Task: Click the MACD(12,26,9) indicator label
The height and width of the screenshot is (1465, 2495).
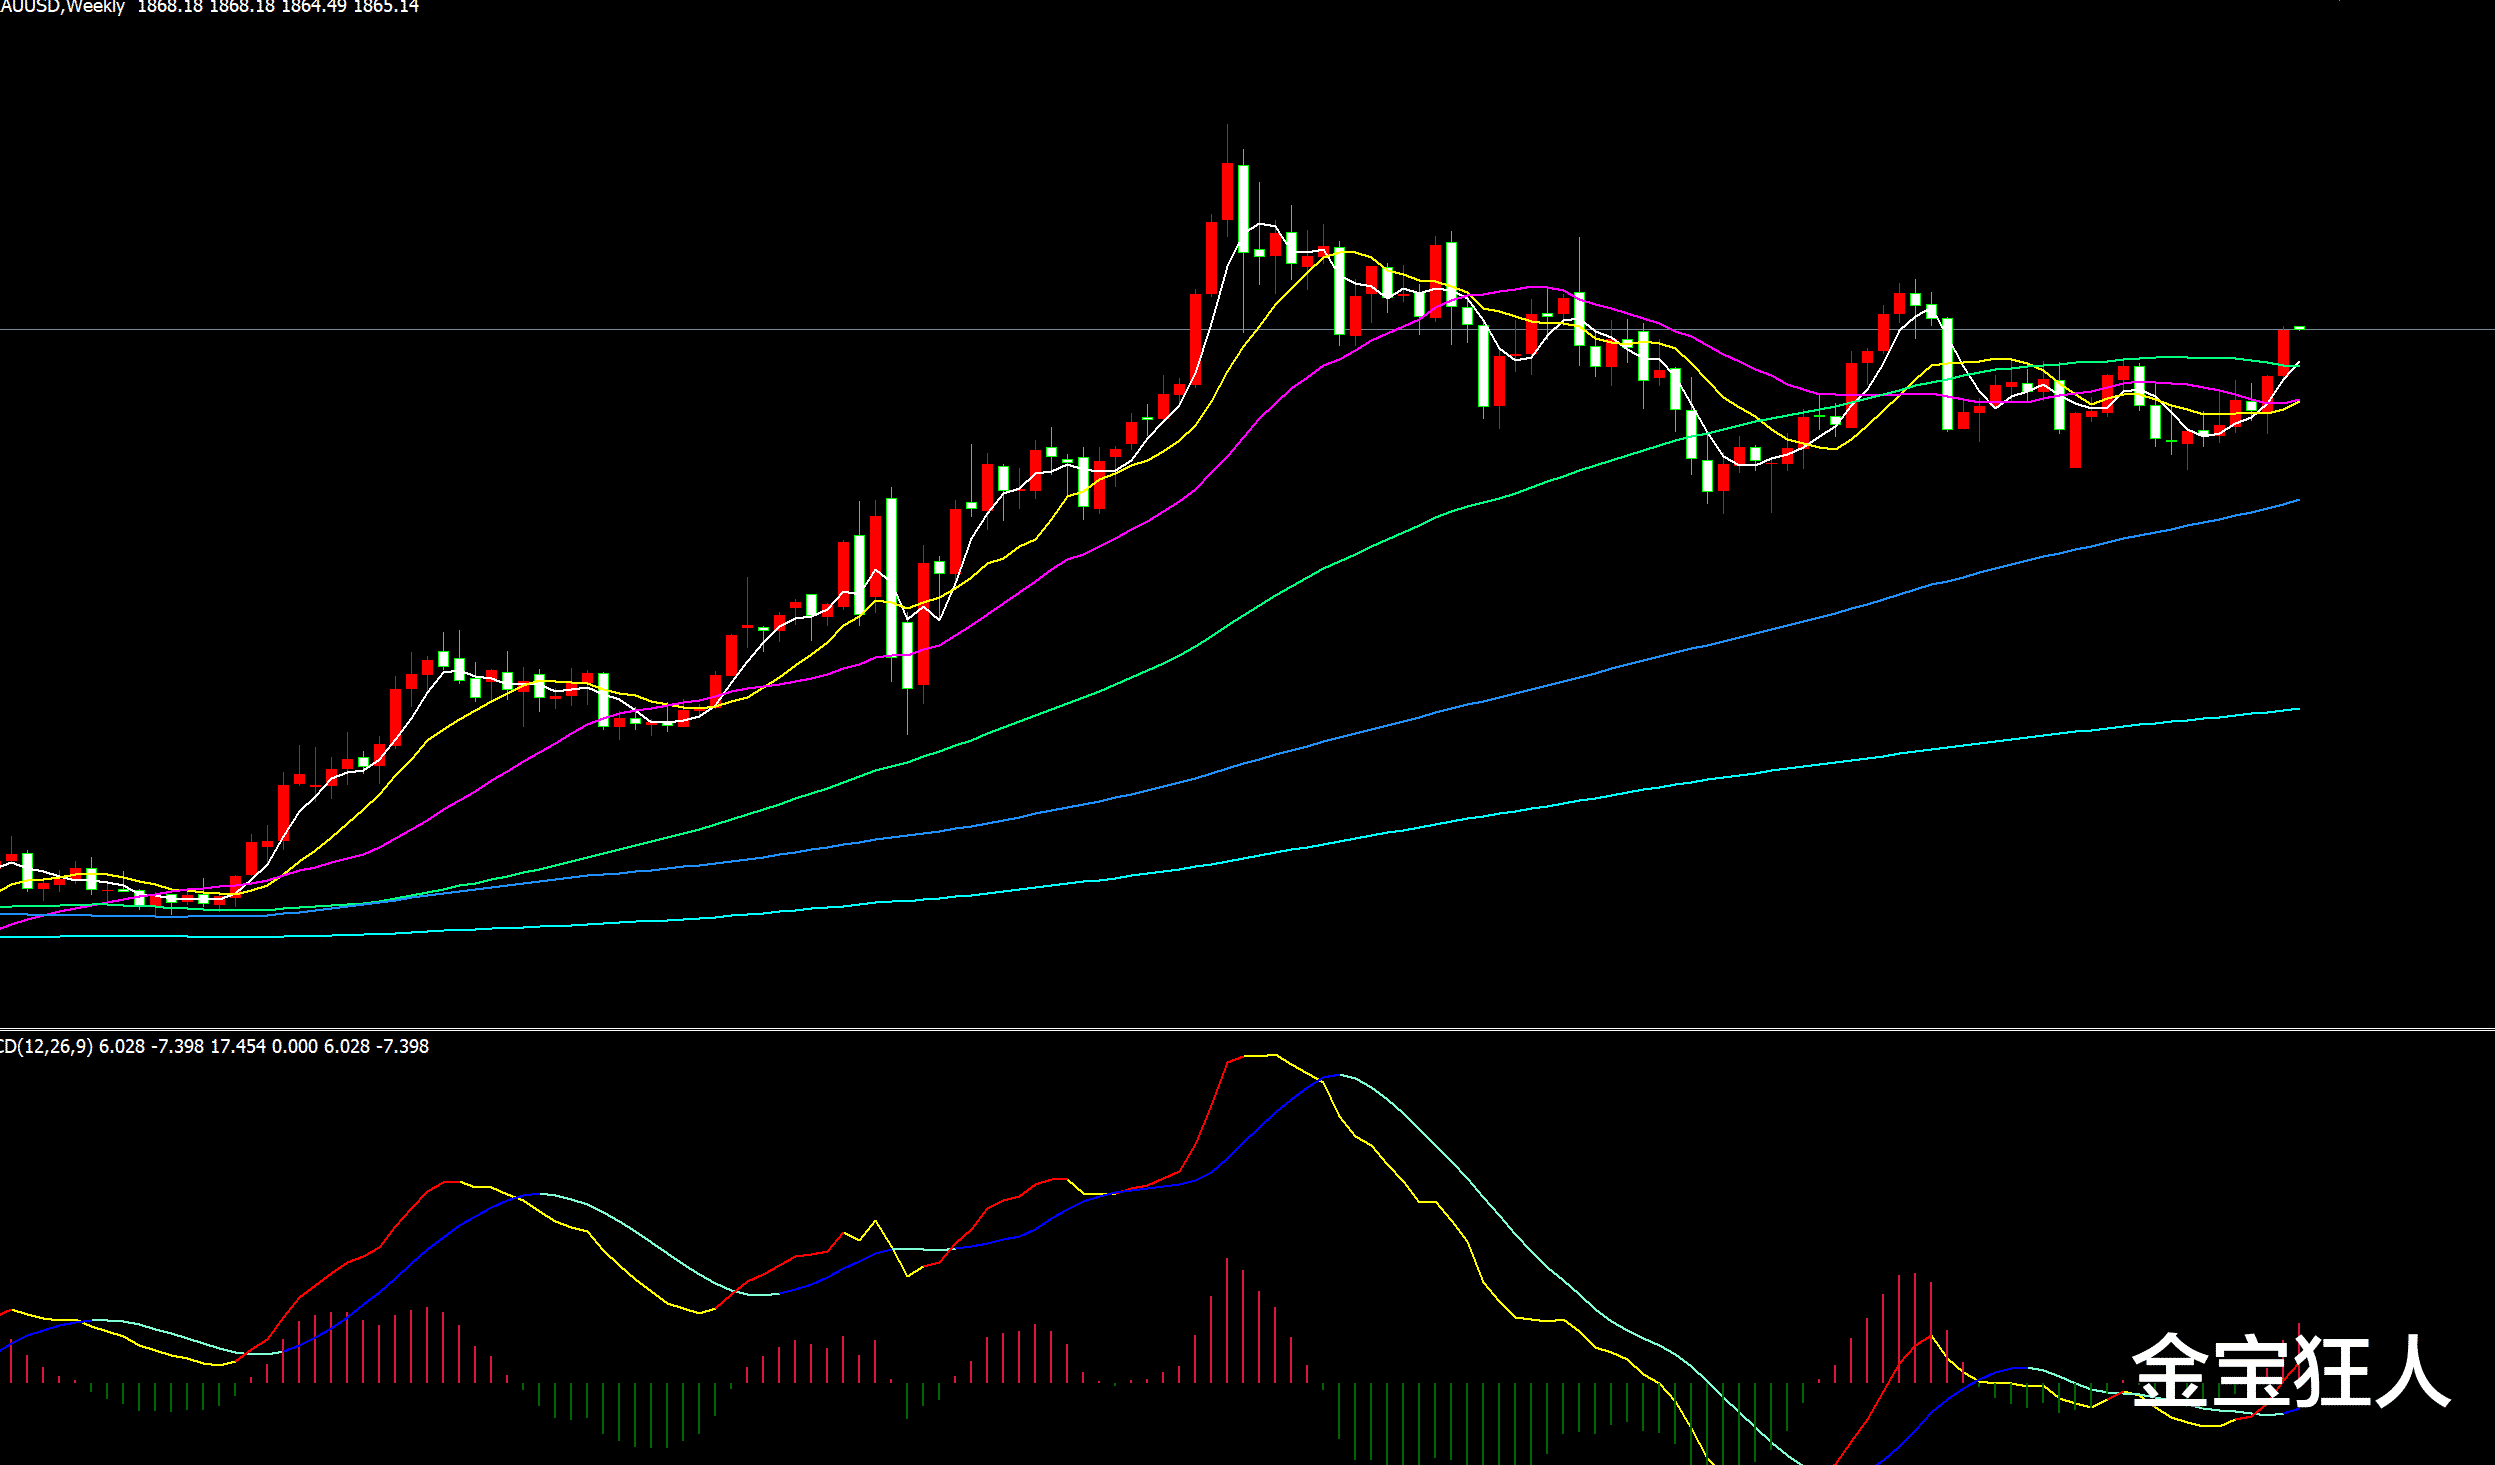Action: (x=46, y=1046)
